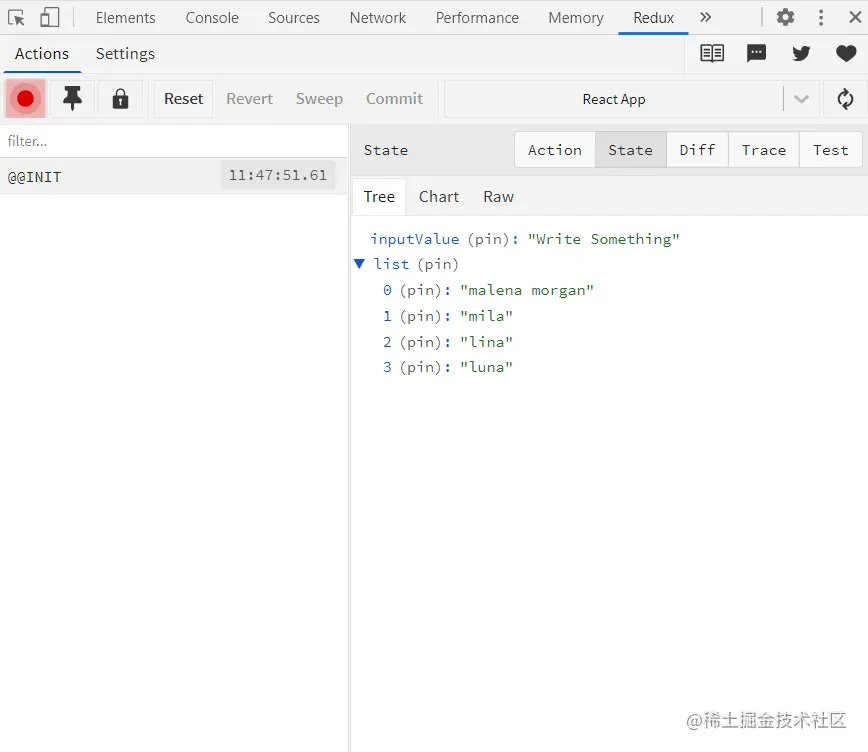Click the actions filter input field
The width and height of the screenshot is (868, 752).
(174, 141)
